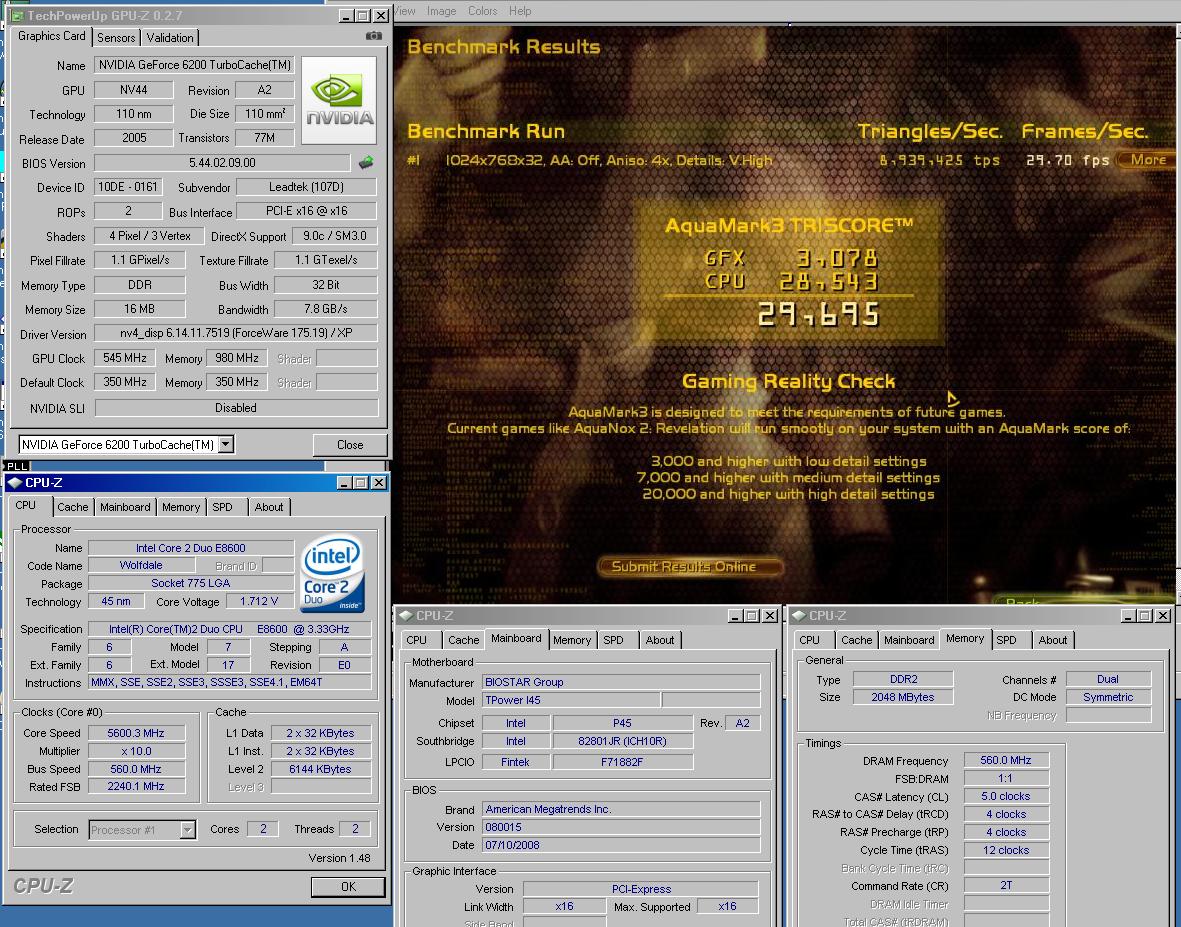Click the Instructions MMX SSE field
Screen dimensions: 1181x927
point(230,682)
